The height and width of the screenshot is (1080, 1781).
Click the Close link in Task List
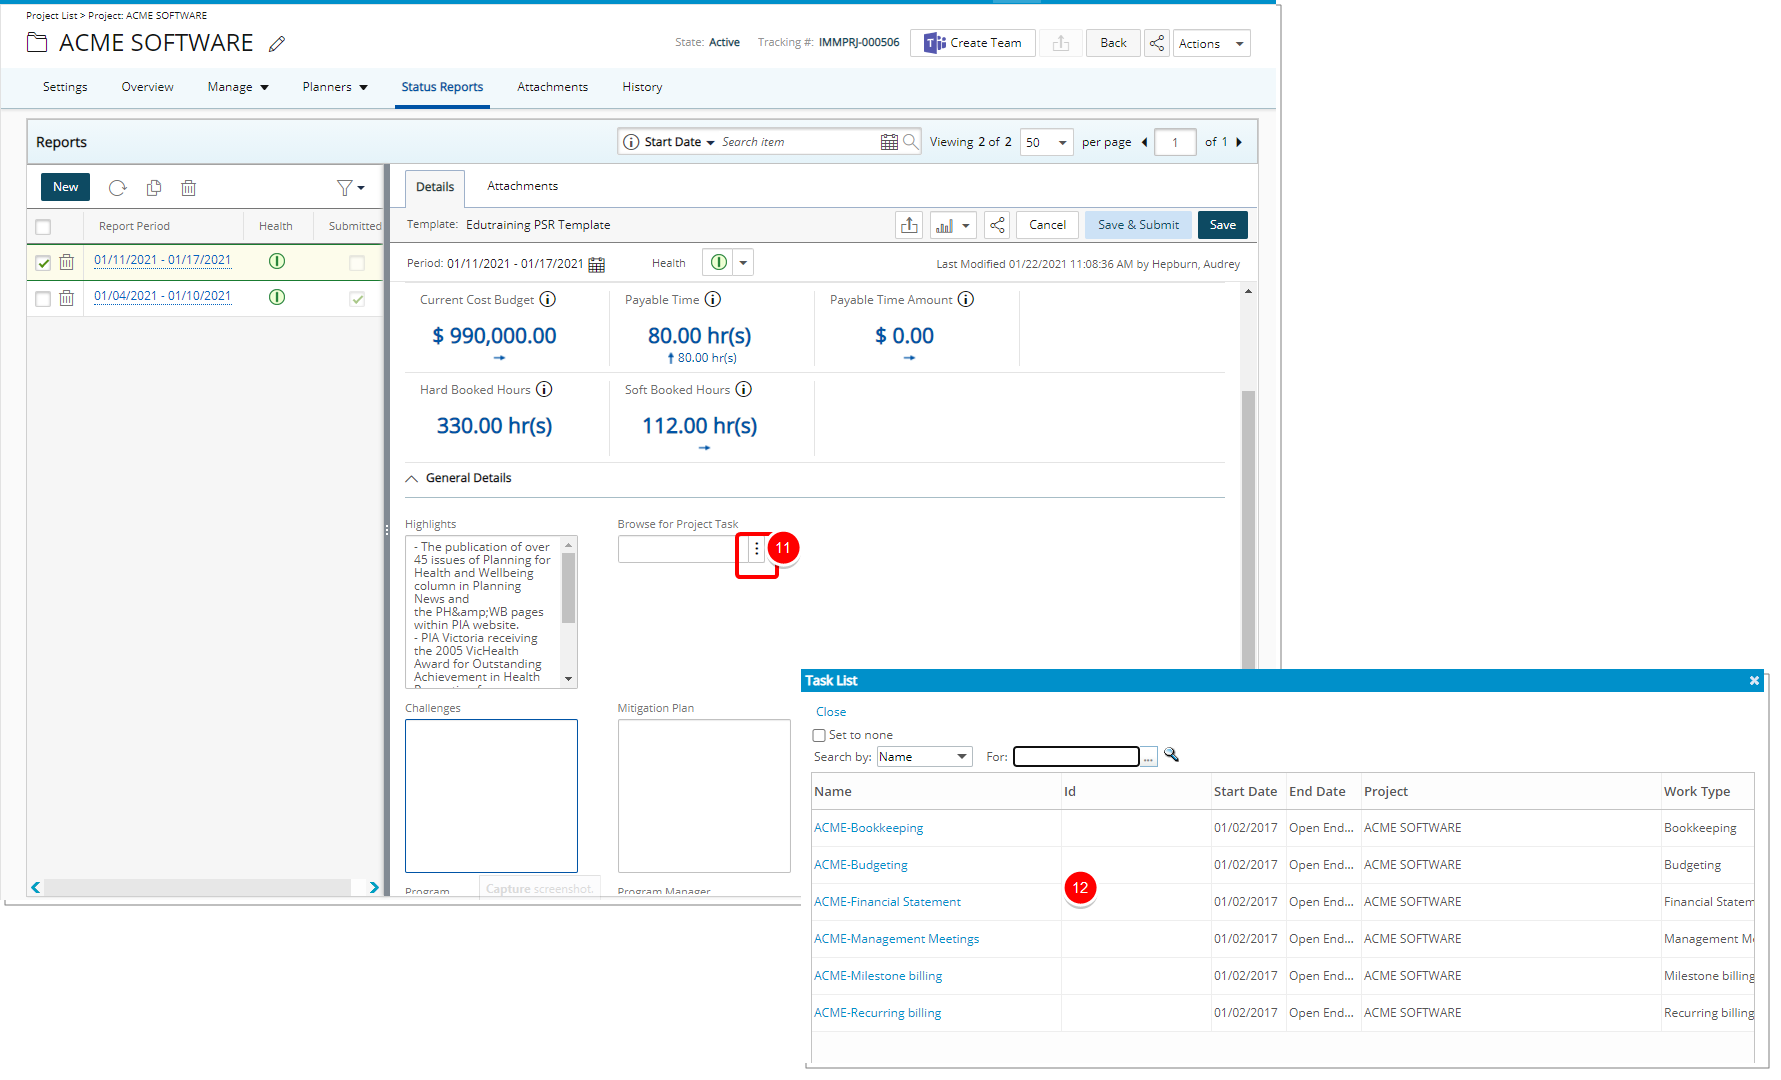pos(831,712)
